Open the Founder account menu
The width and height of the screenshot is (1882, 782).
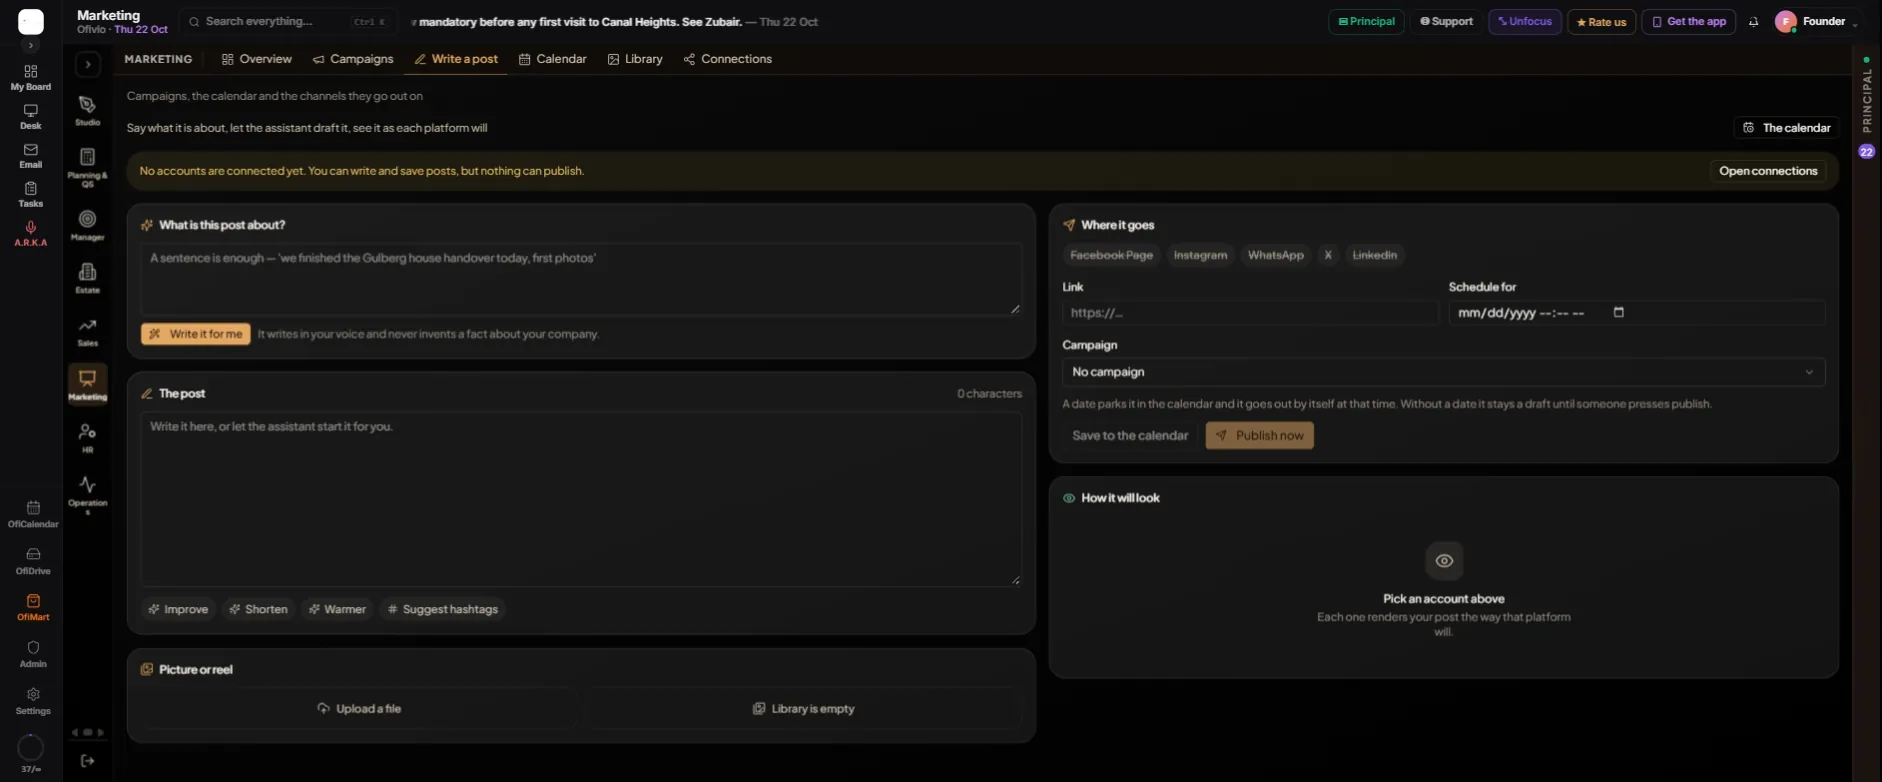[1816, 22]
